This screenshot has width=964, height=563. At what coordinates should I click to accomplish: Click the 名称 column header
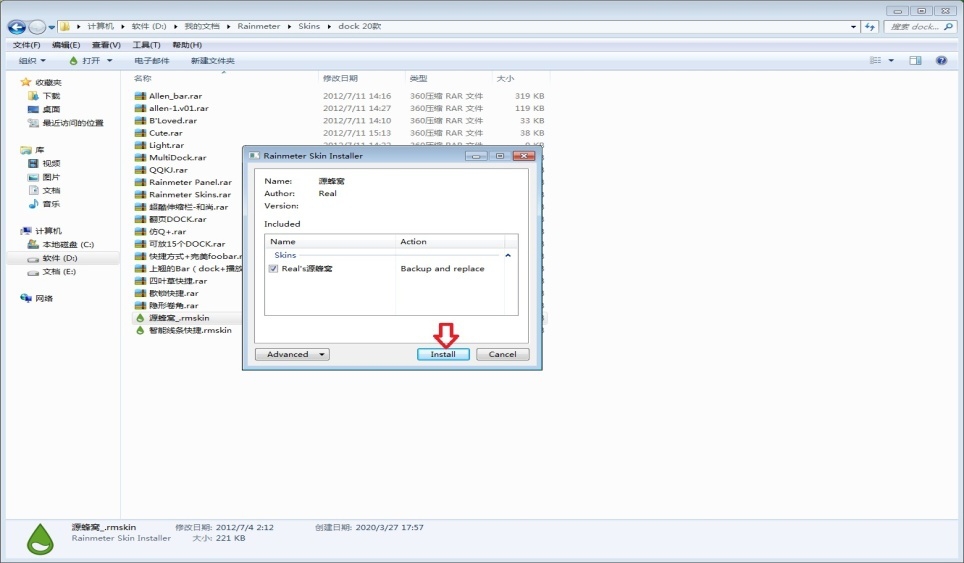coord(142,78)
